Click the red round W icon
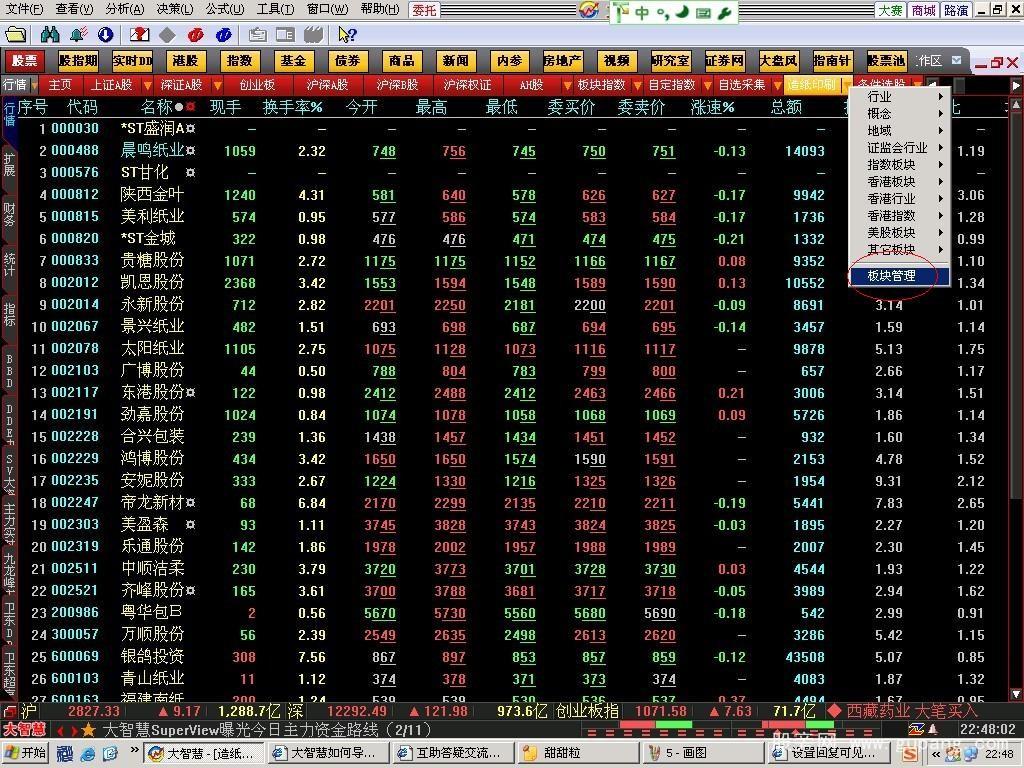The height and width of the screenshot is (768, 1024). pos(195,35)
